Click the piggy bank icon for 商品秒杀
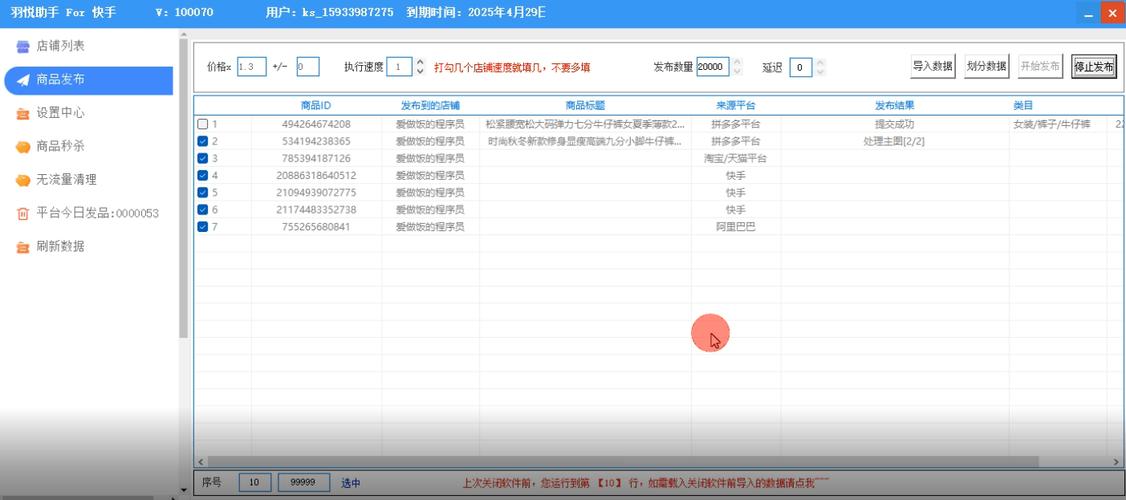The width and height of the screenshot is (1126, 500). tap(23, 147)
